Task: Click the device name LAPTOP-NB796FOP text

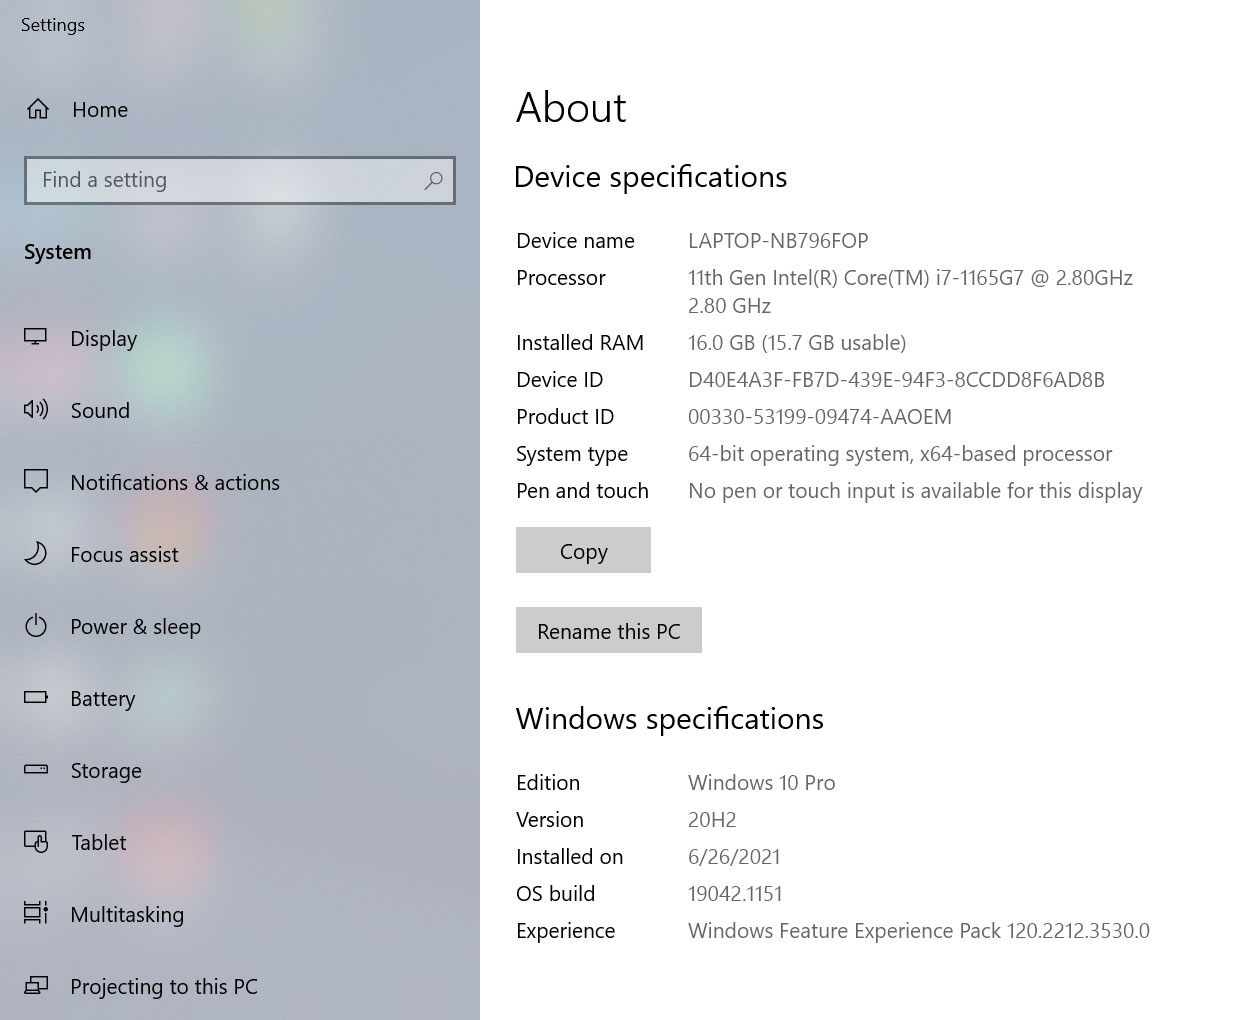Action: tap(778, 241)
